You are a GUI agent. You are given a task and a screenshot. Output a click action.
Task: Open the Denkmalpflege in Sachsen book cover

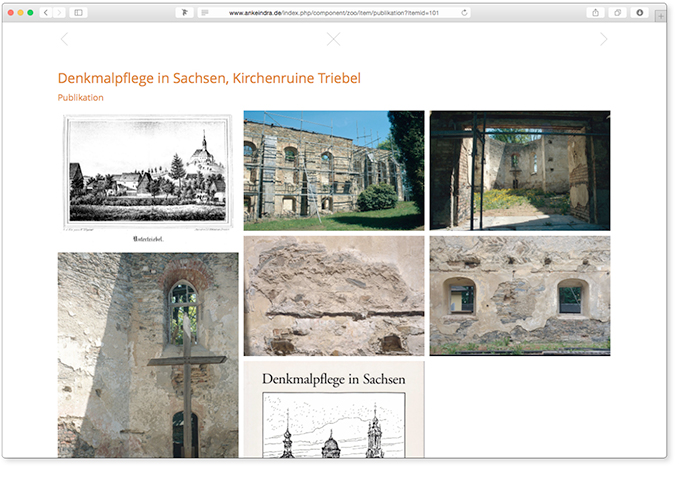[x=333, y=410]
